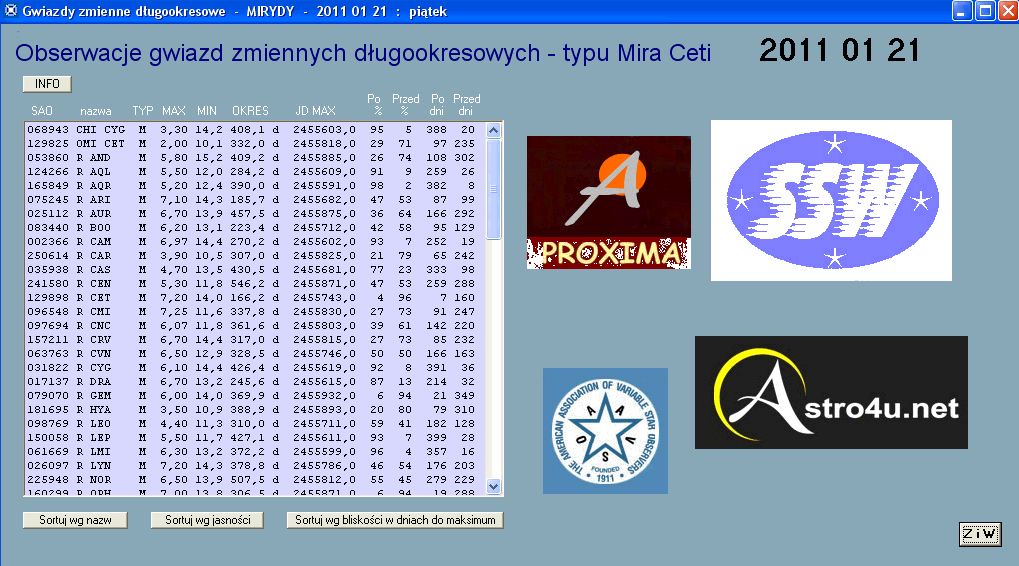Select the R GEM star row

pyautogui.click(x=255, y=396)
